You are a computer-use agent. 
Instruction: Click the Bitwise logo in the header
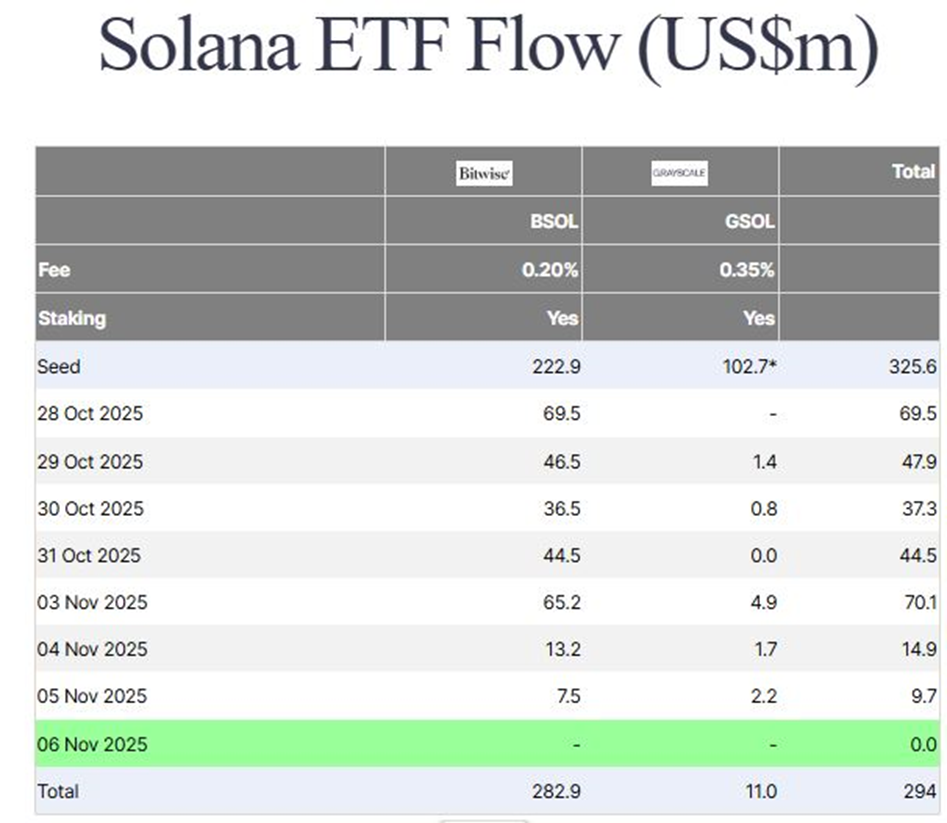[x=484, y=173]
